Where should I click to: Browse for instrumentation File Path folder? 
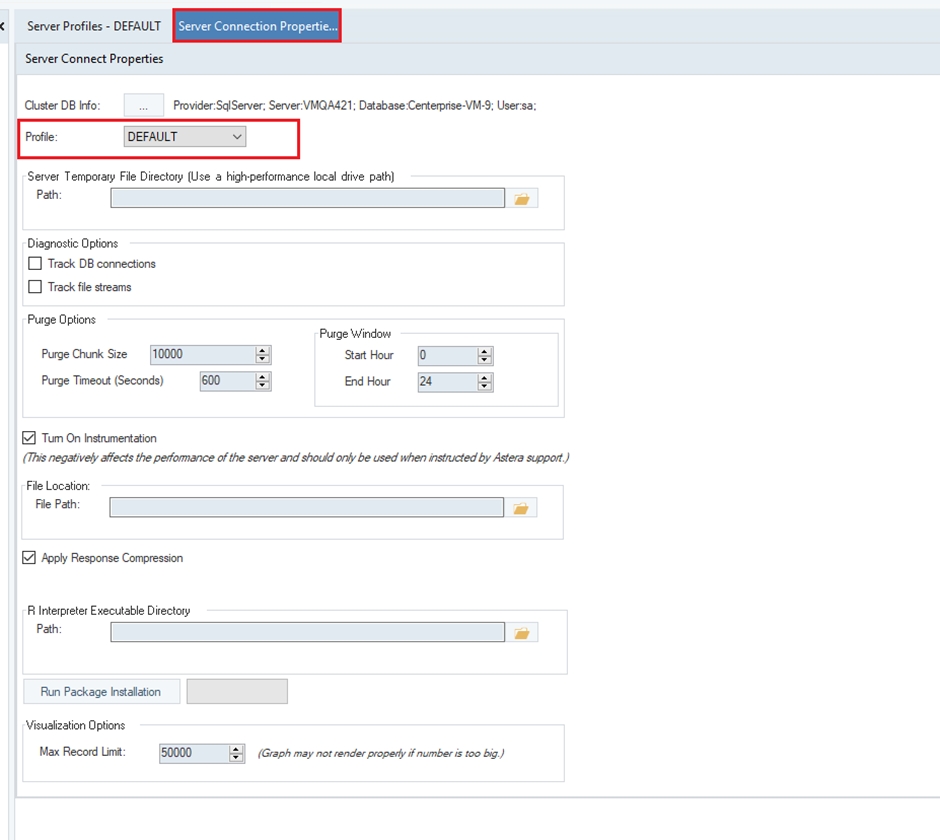pyautogui.click(x=520, y=508)
